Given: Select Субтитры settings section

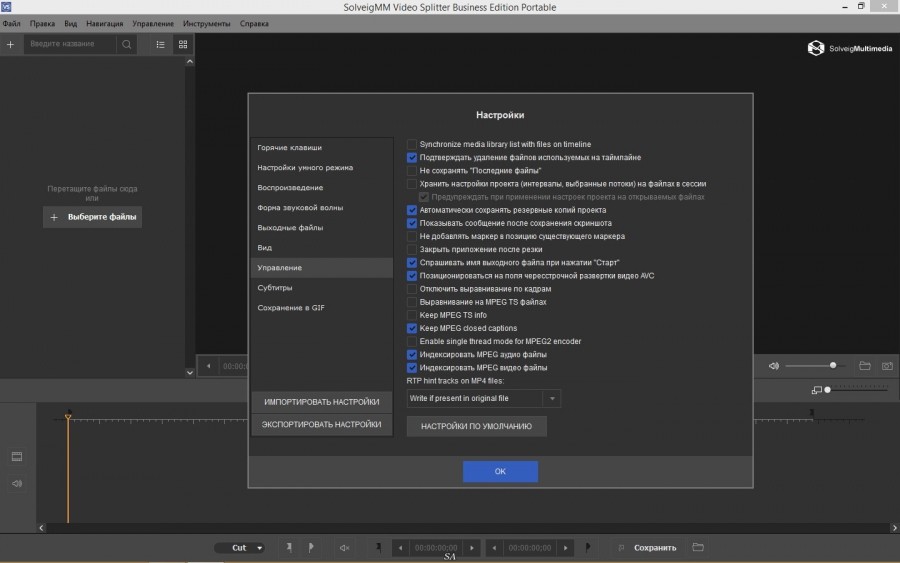Looking at the screenshot, I should point(322,288).
